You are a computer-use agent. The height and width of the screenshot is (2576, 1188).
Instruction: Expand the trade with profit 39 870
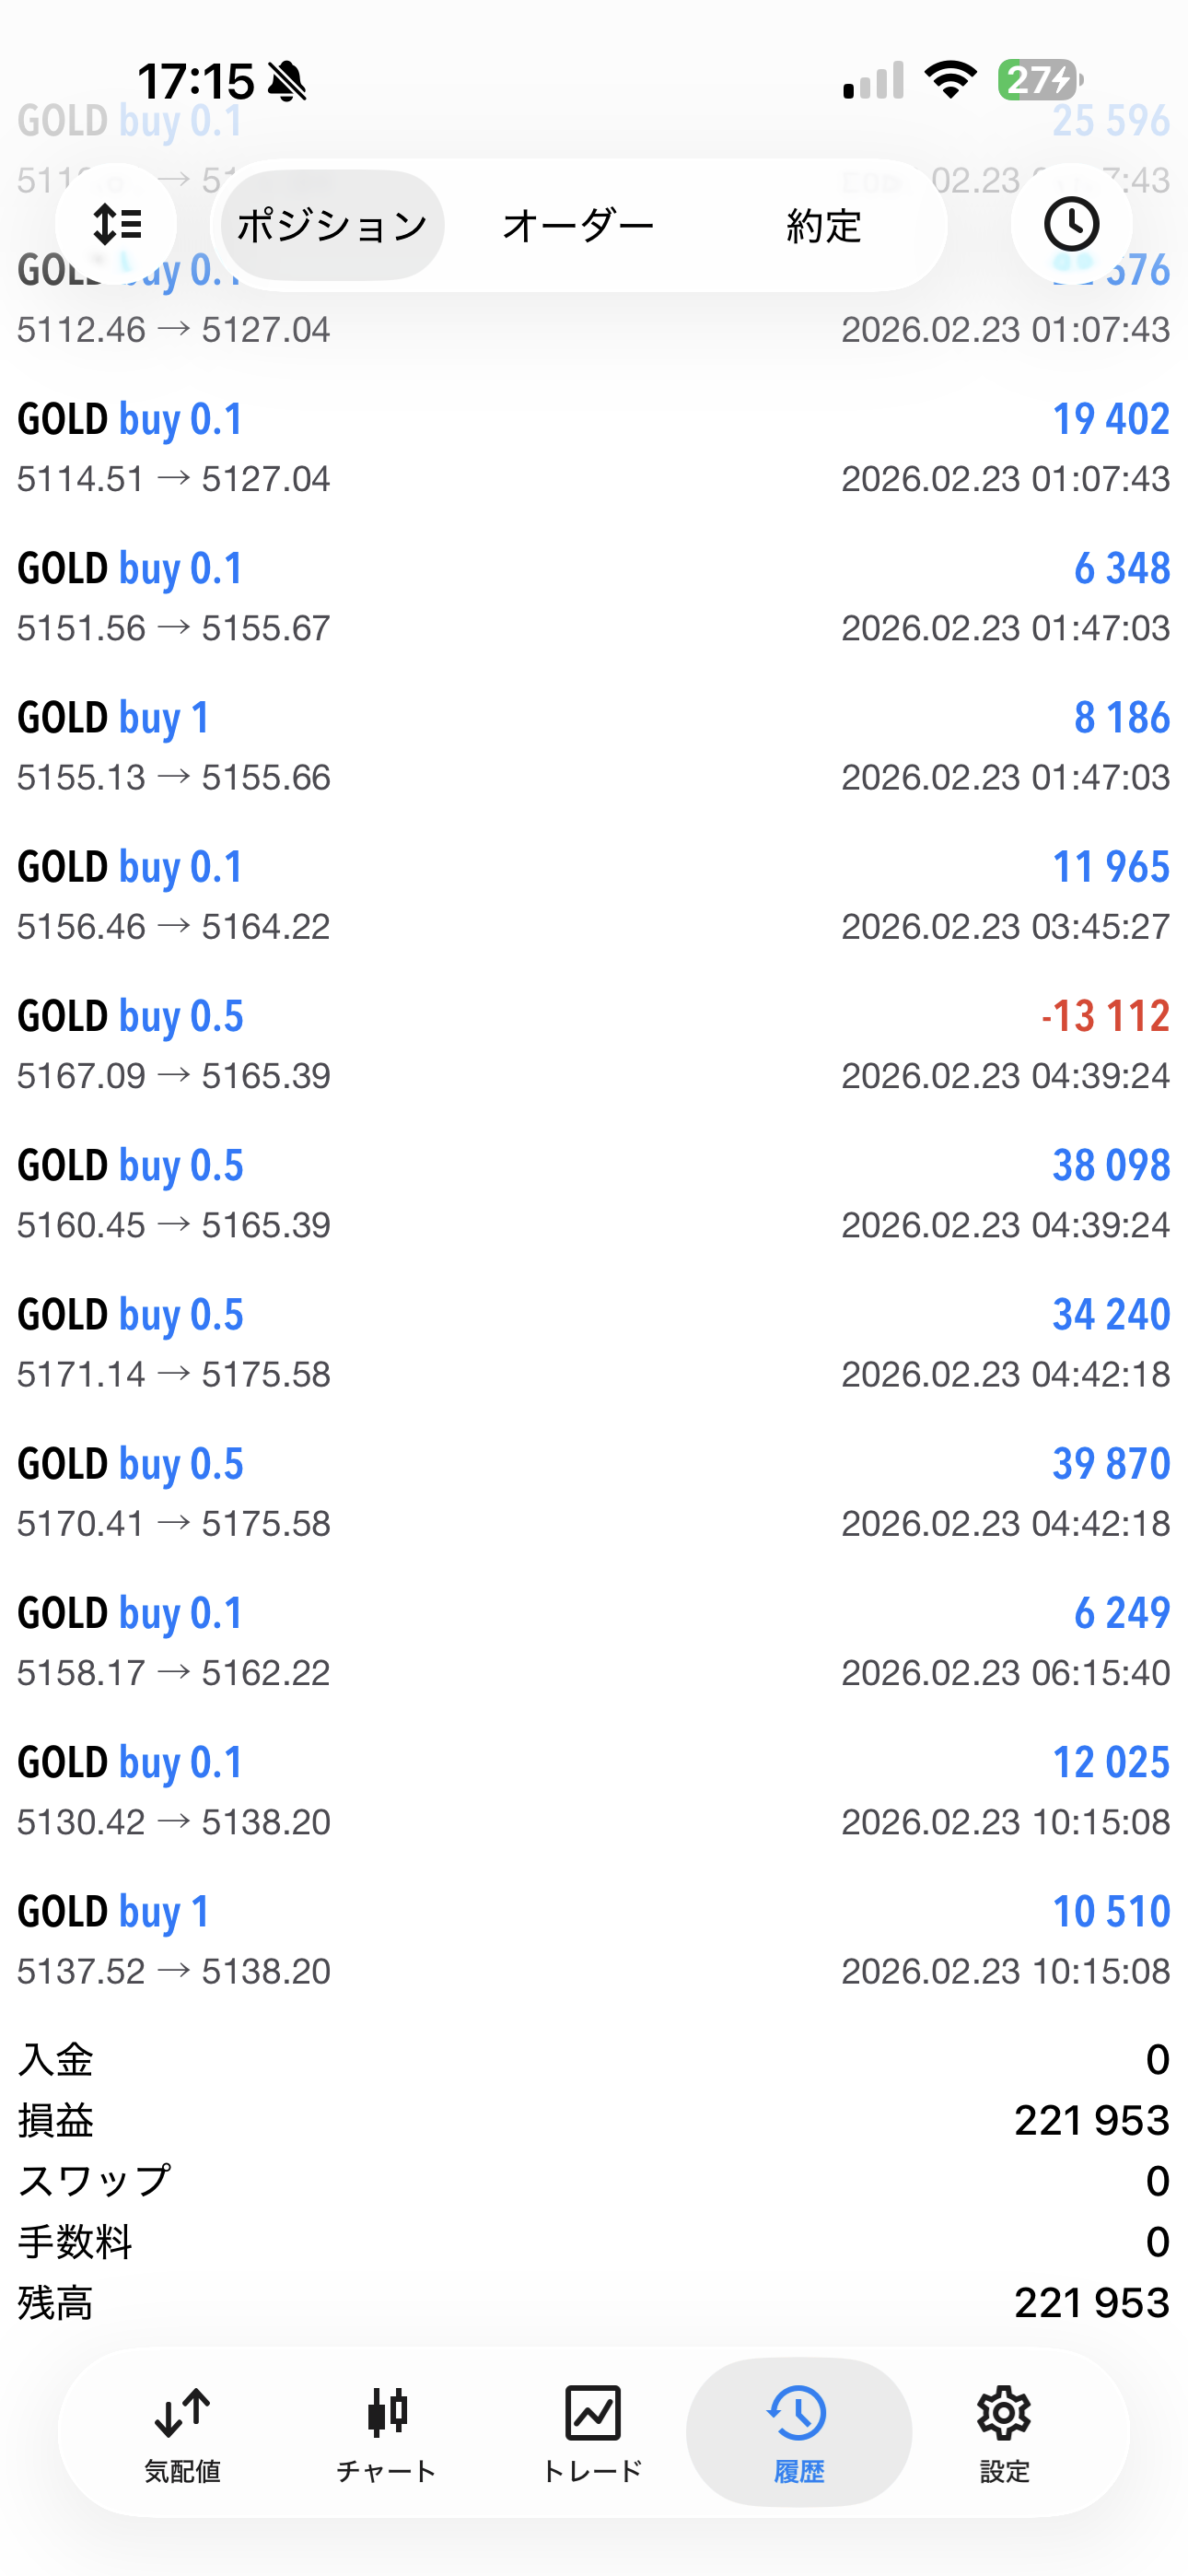(594, 1493)
